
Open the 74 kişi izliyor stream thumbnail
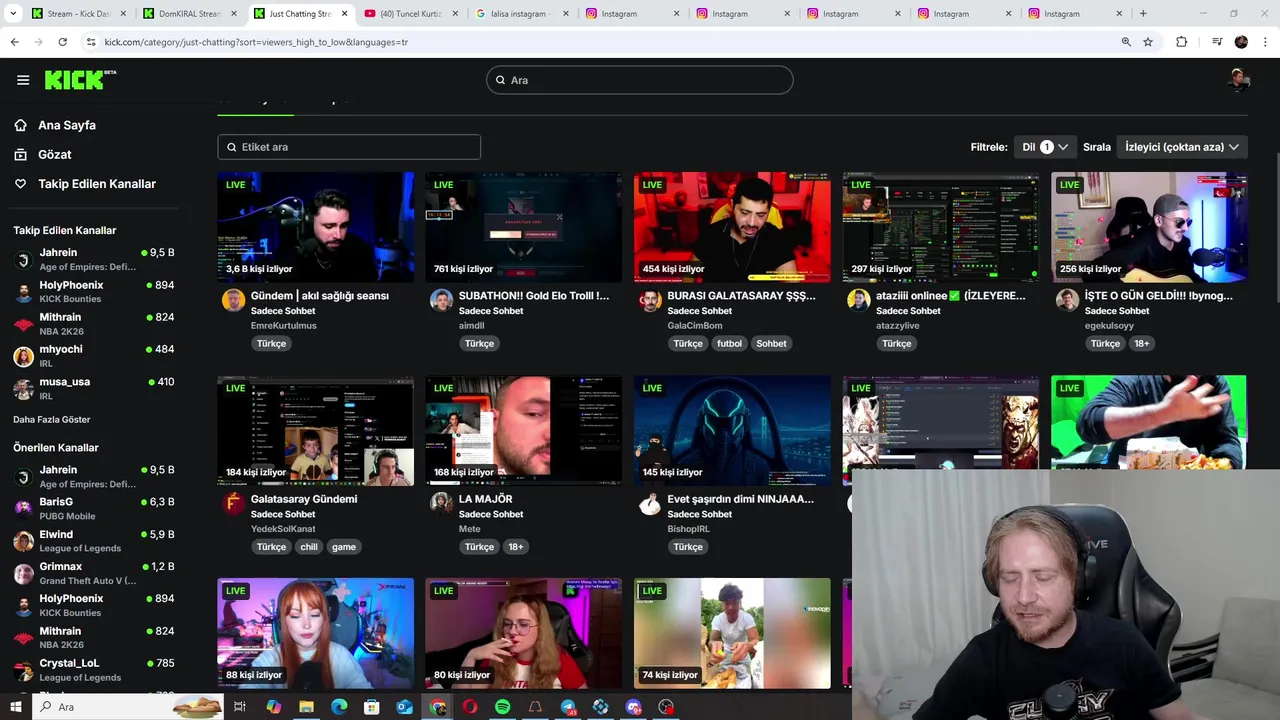[732, 633]
